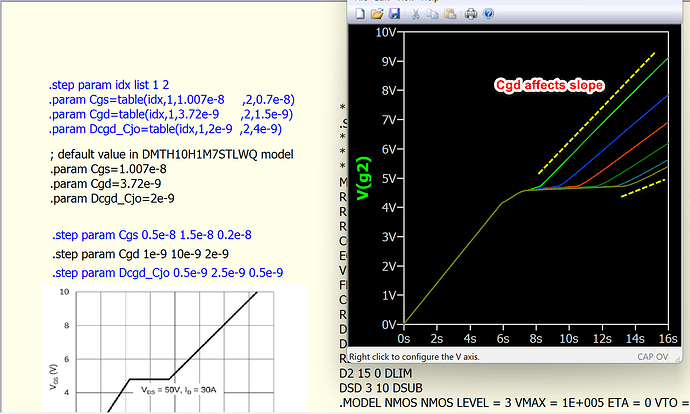Save using the floppy disk icon
This screenshot has height=414, width=690.
pos(394,14)
